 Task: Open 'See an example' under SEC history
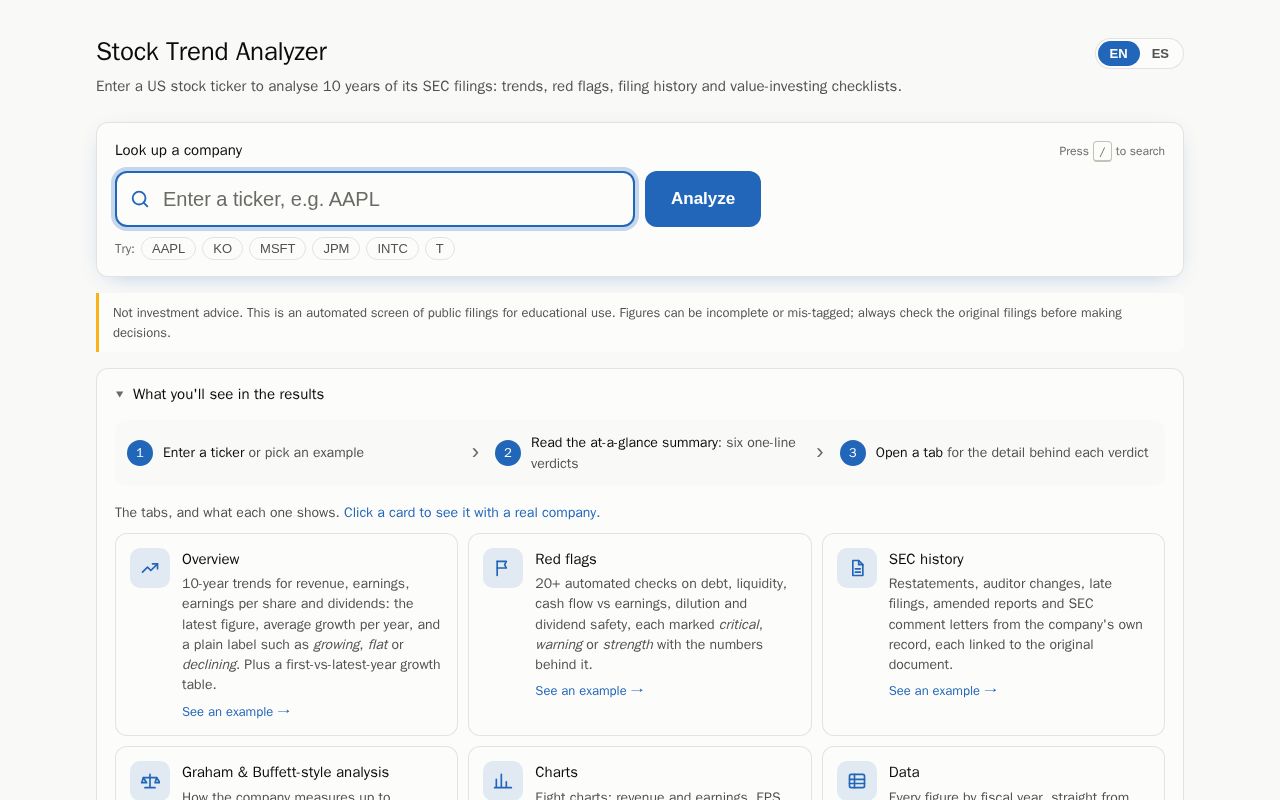tap(943, 691)
